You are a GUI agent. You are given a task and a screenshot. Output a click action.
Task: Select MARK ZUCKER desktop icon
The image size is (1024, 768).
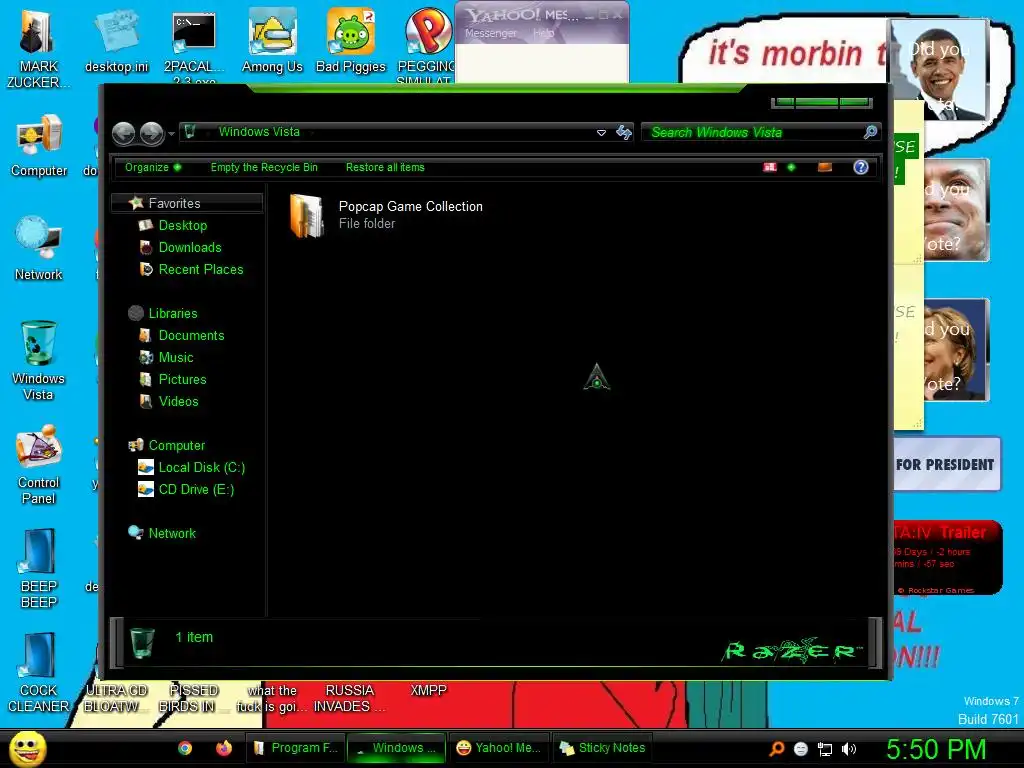[x=38, y=47]
